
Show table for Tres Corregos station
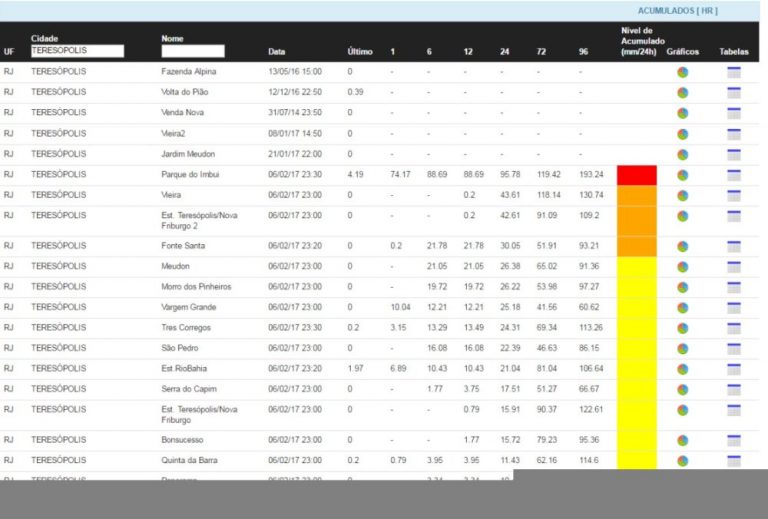(733, 328)
